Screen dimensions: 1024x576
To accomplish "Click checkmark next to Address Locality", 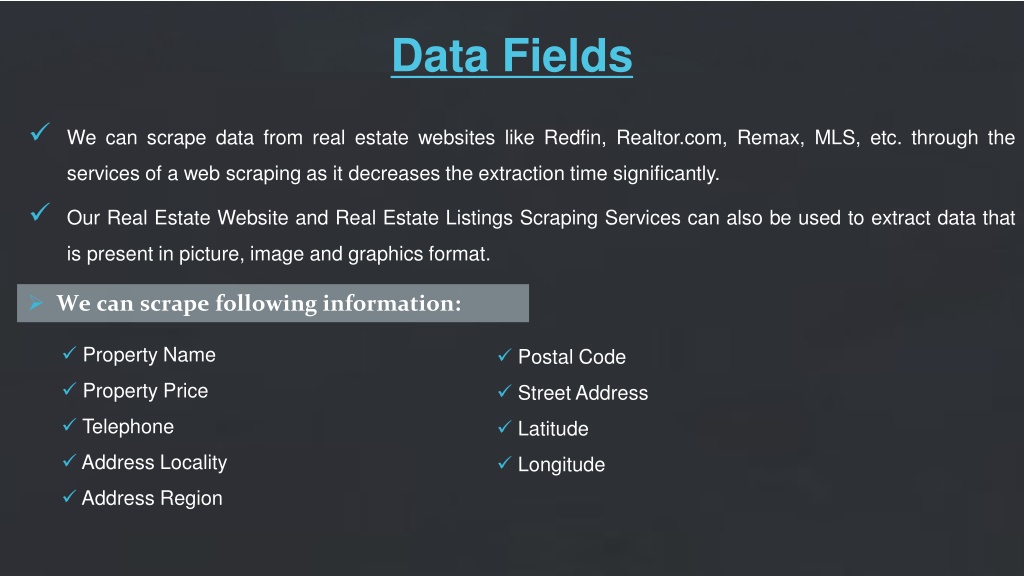I will point(69,460).
